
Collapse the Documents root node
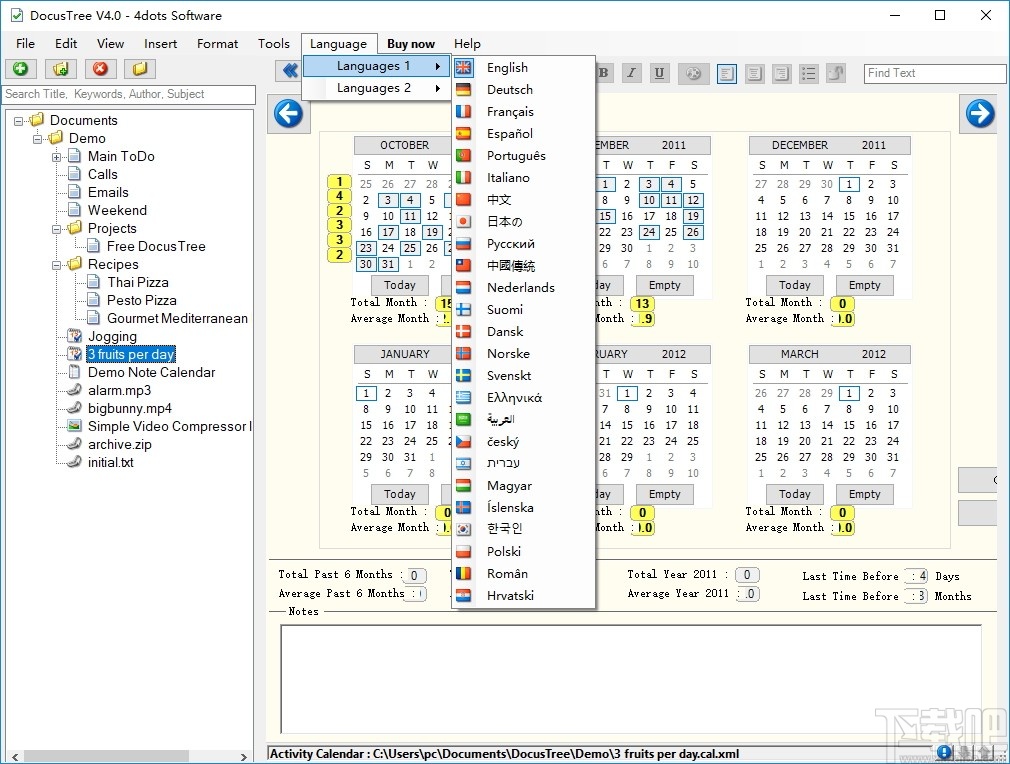(19, 120)
